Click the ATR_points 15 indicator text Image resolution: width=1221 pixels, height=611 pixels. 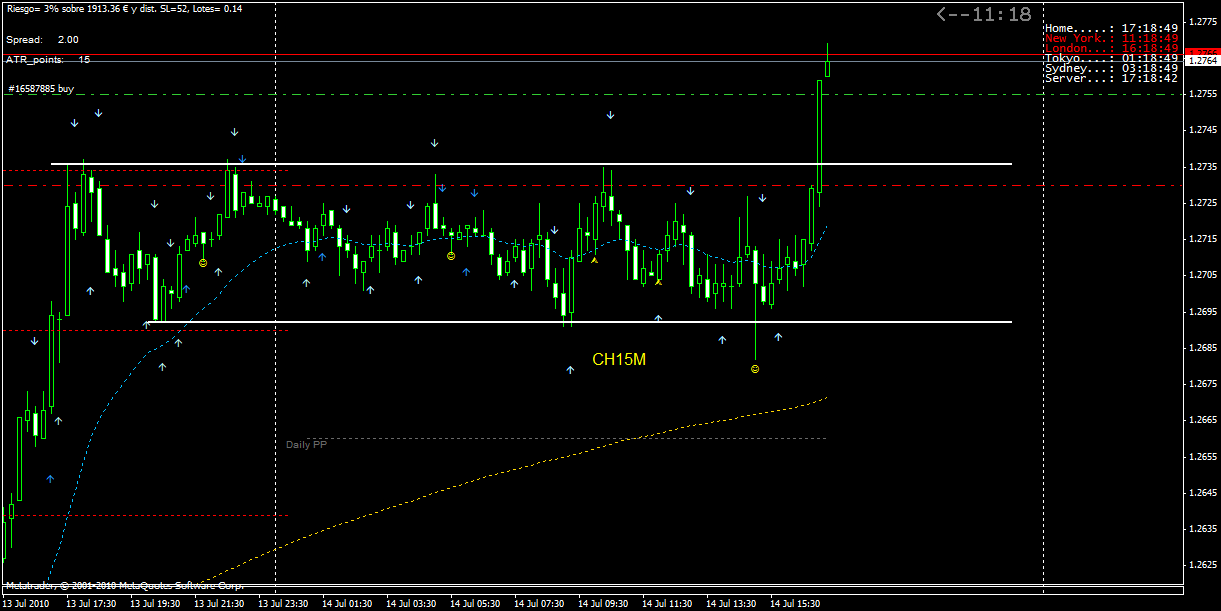pyautogui.click(x=48, y=60)
